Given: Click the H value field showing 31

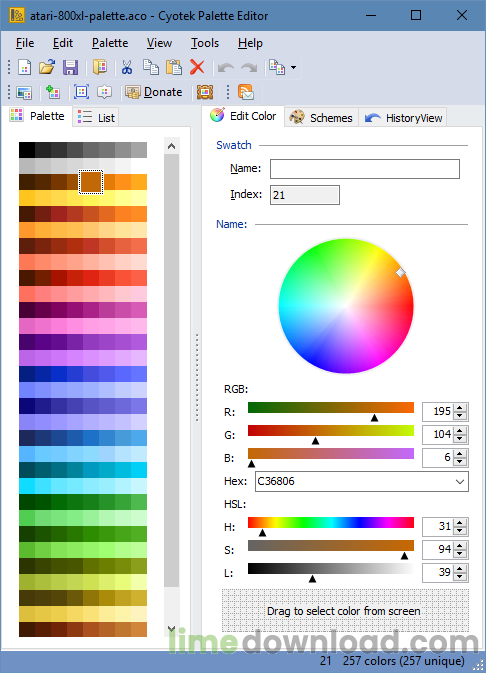Looking at the screenshot, I should (x=438, y=527).
